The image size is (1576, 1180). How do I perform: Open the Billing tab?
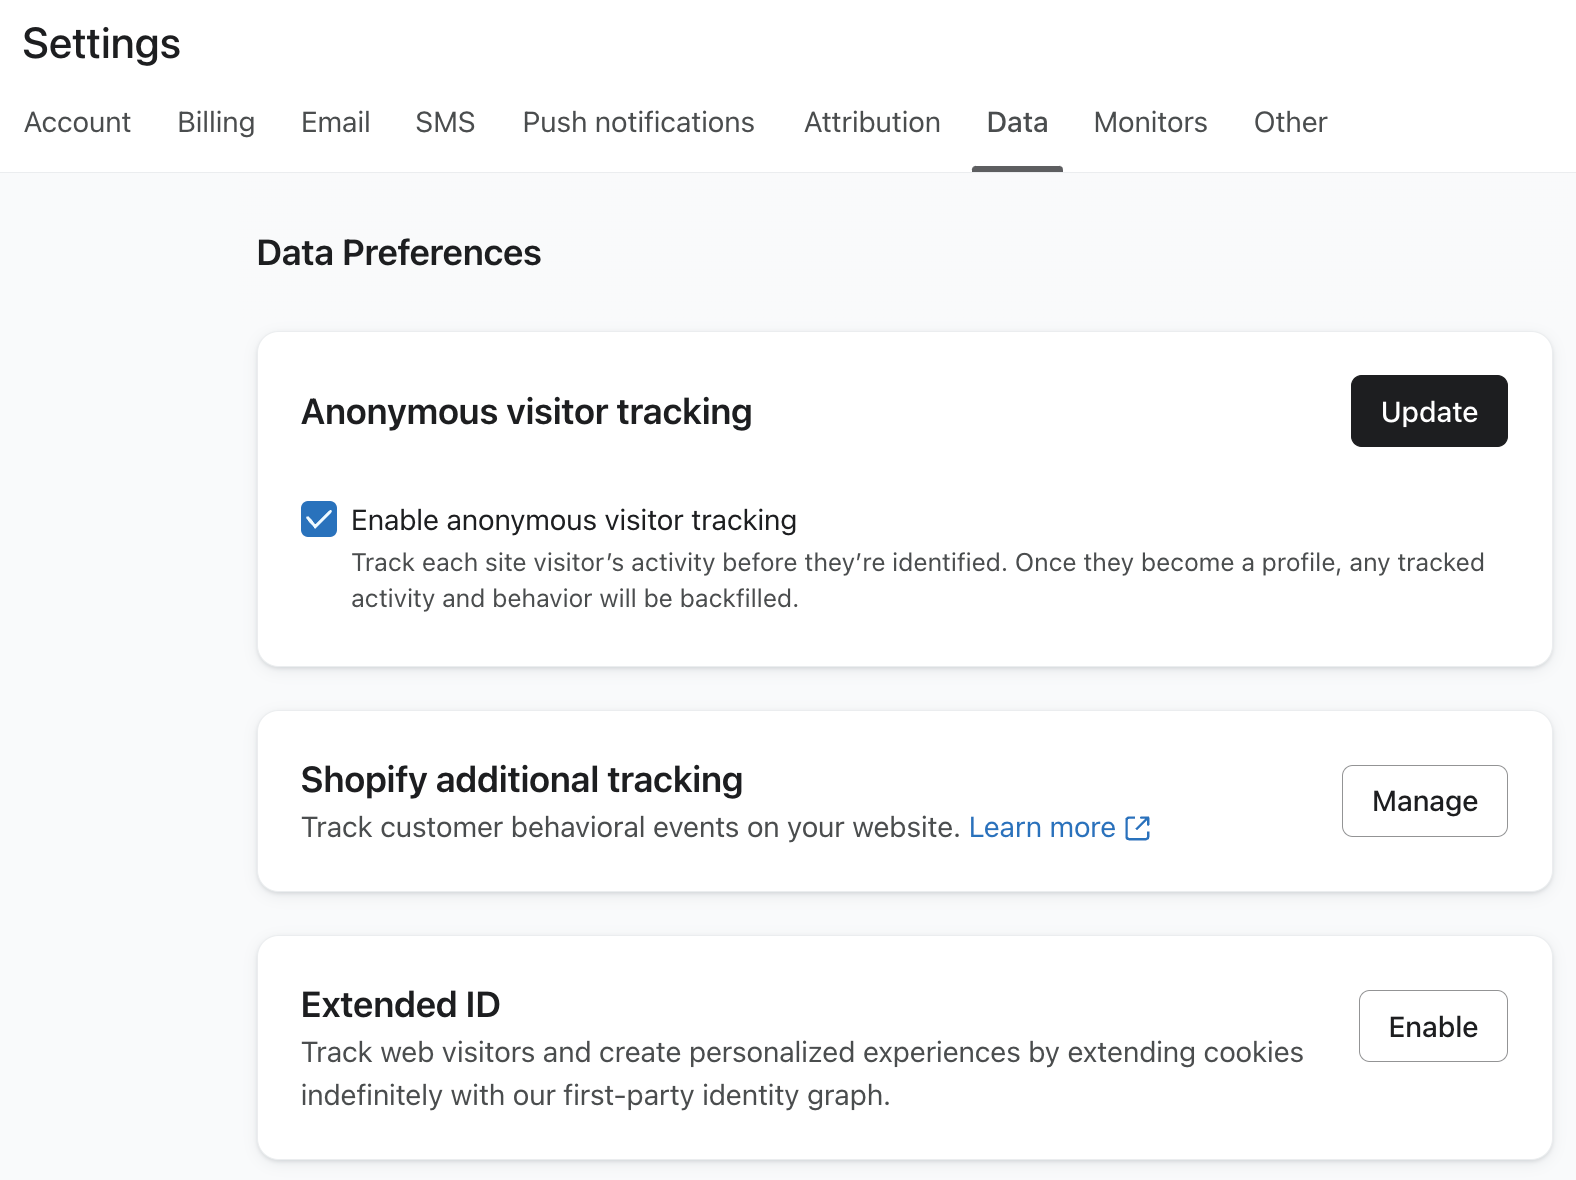[x=216, y=122]
